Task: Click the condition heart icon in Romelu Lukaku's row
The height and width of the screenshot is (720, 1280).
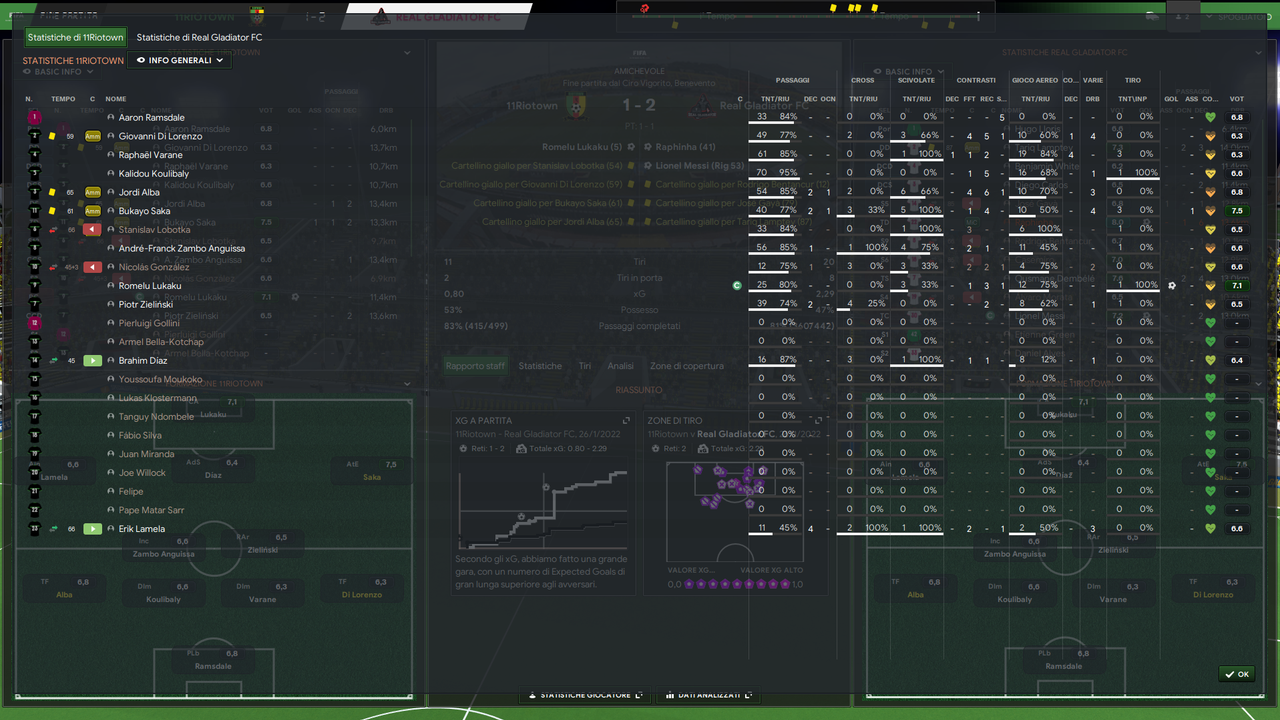Action: click(x=1211, y=285)
